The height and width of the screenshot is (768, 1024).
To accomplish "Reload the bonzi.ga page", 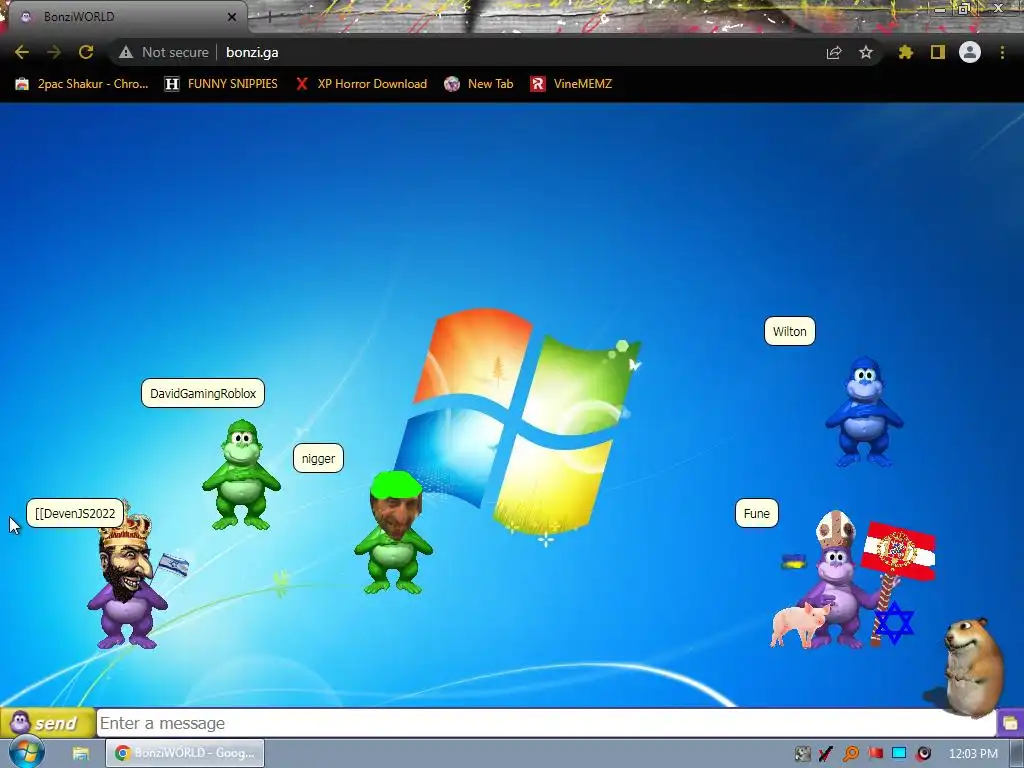I will [86, 52].
